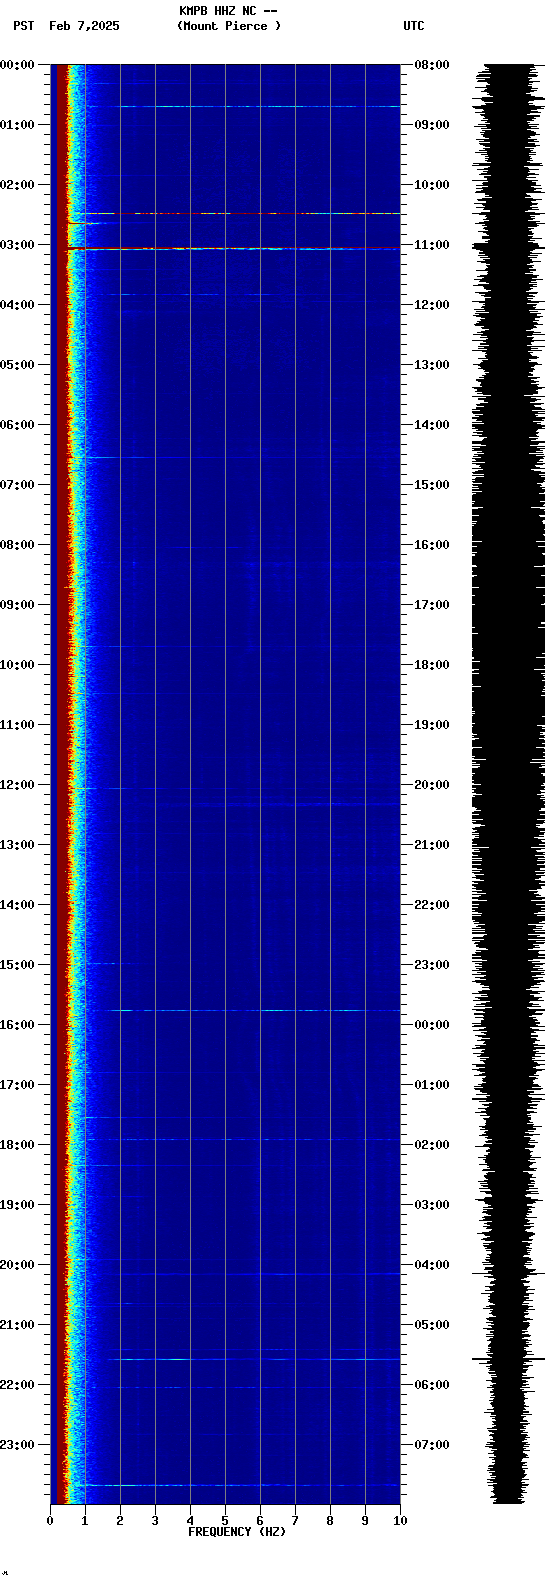Click the station title 'KMPB HHZ NC --'
The height and width of the screenshot is (1584, 552).
(228, 11)
